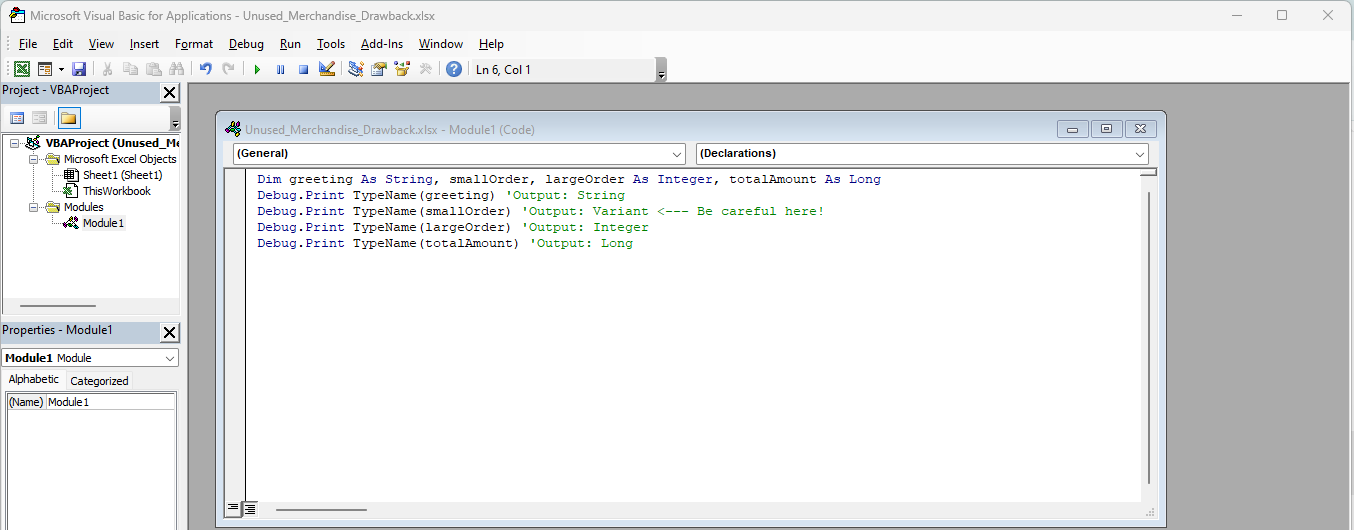Open the Format menu

pos(194,44)
